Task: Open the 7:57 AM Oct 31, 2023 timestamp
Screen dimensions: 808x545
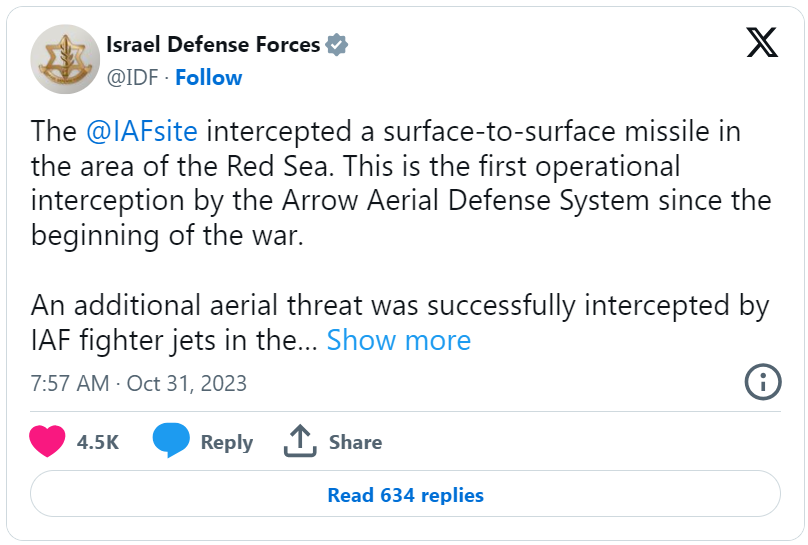Action: click(139, 383)
